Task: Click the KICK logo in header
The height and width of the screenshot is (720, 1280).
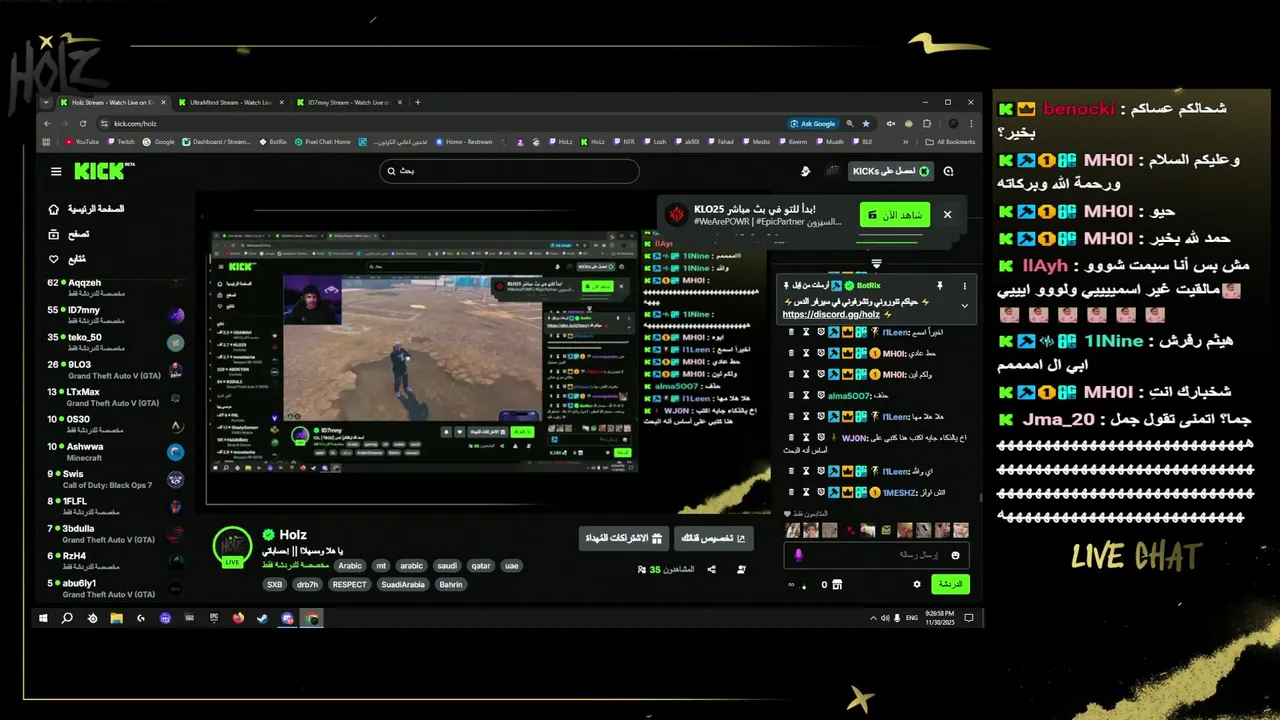Action: [x=104, y=171]
